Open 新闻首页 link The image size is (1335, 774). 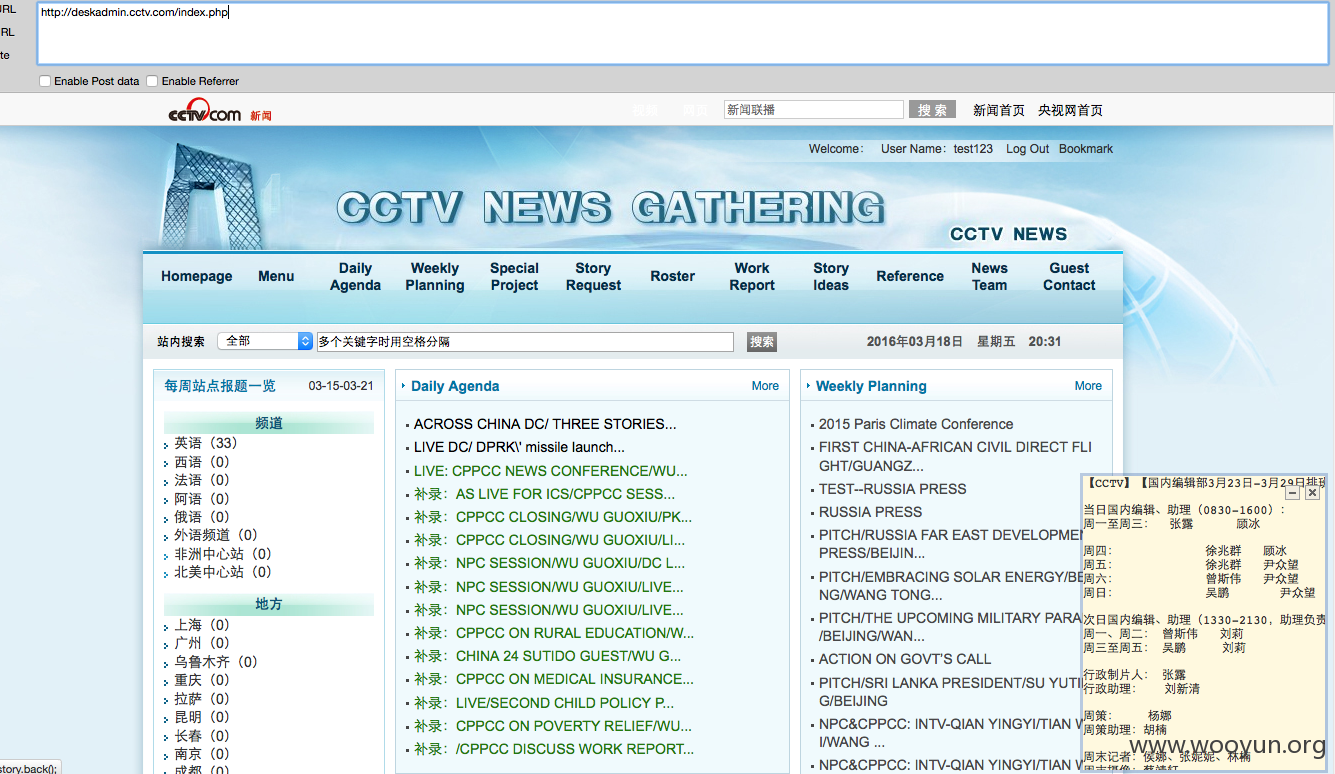pyautogui.click(x=999, y=110)
